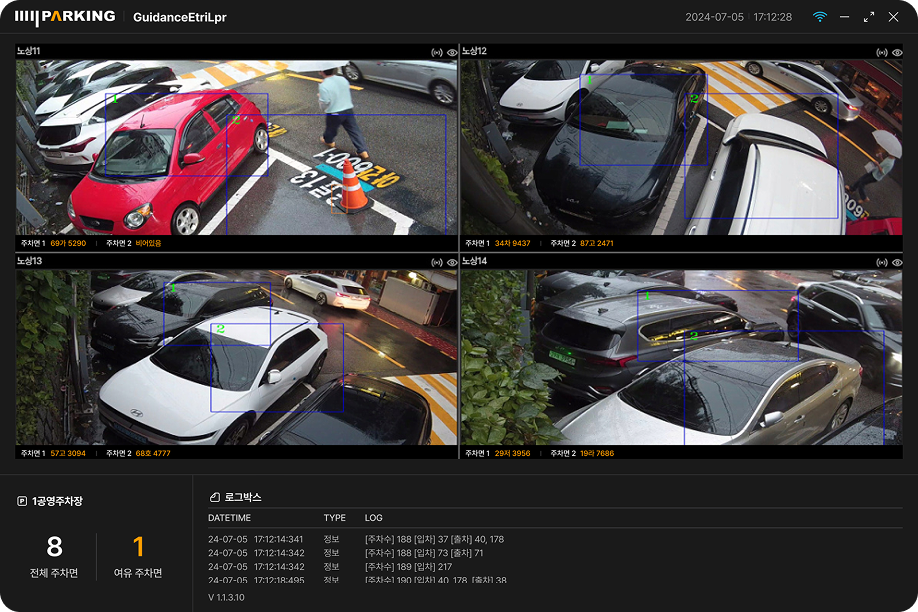
Task: Click the 노상13 camera feed thumbnail
Action: pos(236,358)
